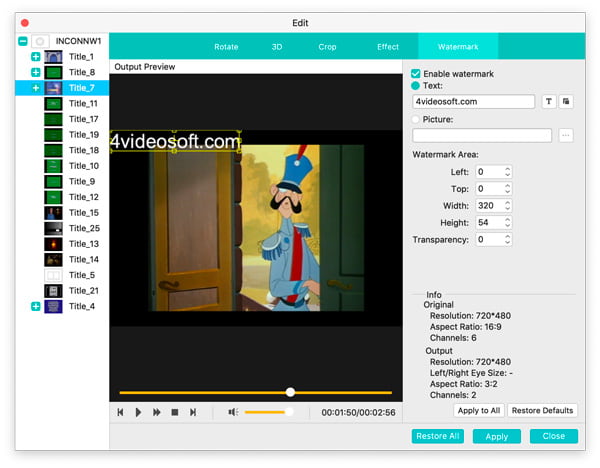Select the Title_15 thumbnail
The height and width of the screenshot is (468, 600).
53,213
